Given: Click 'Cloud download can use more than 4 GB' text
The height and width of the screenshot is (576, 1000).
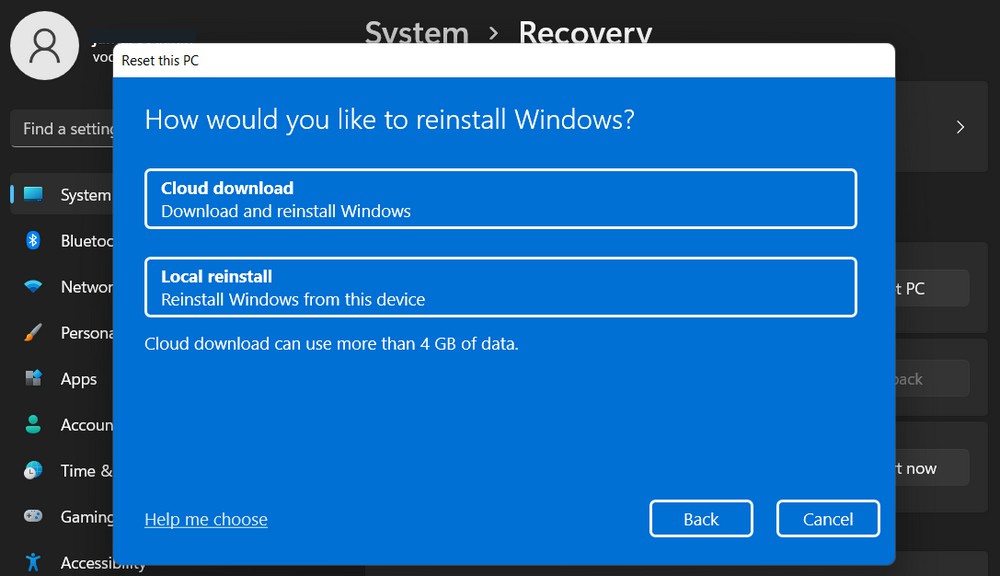Looking at the screenshot, I should [332, 344].
